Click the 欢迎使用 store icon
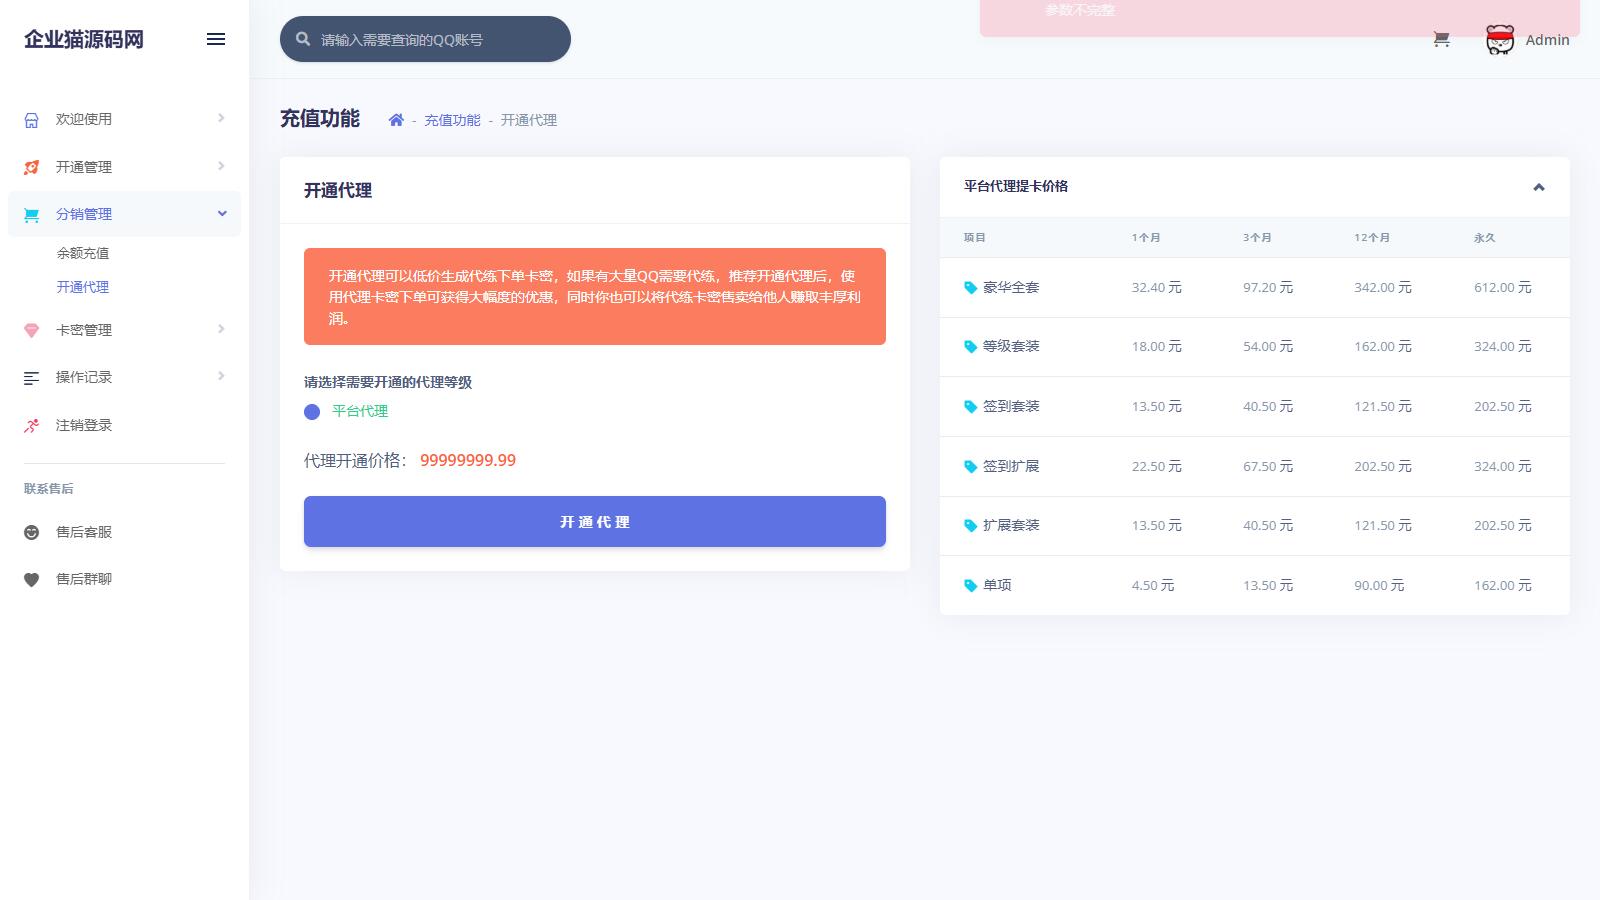Screen dimensions: 1600x900 (32, 120)
